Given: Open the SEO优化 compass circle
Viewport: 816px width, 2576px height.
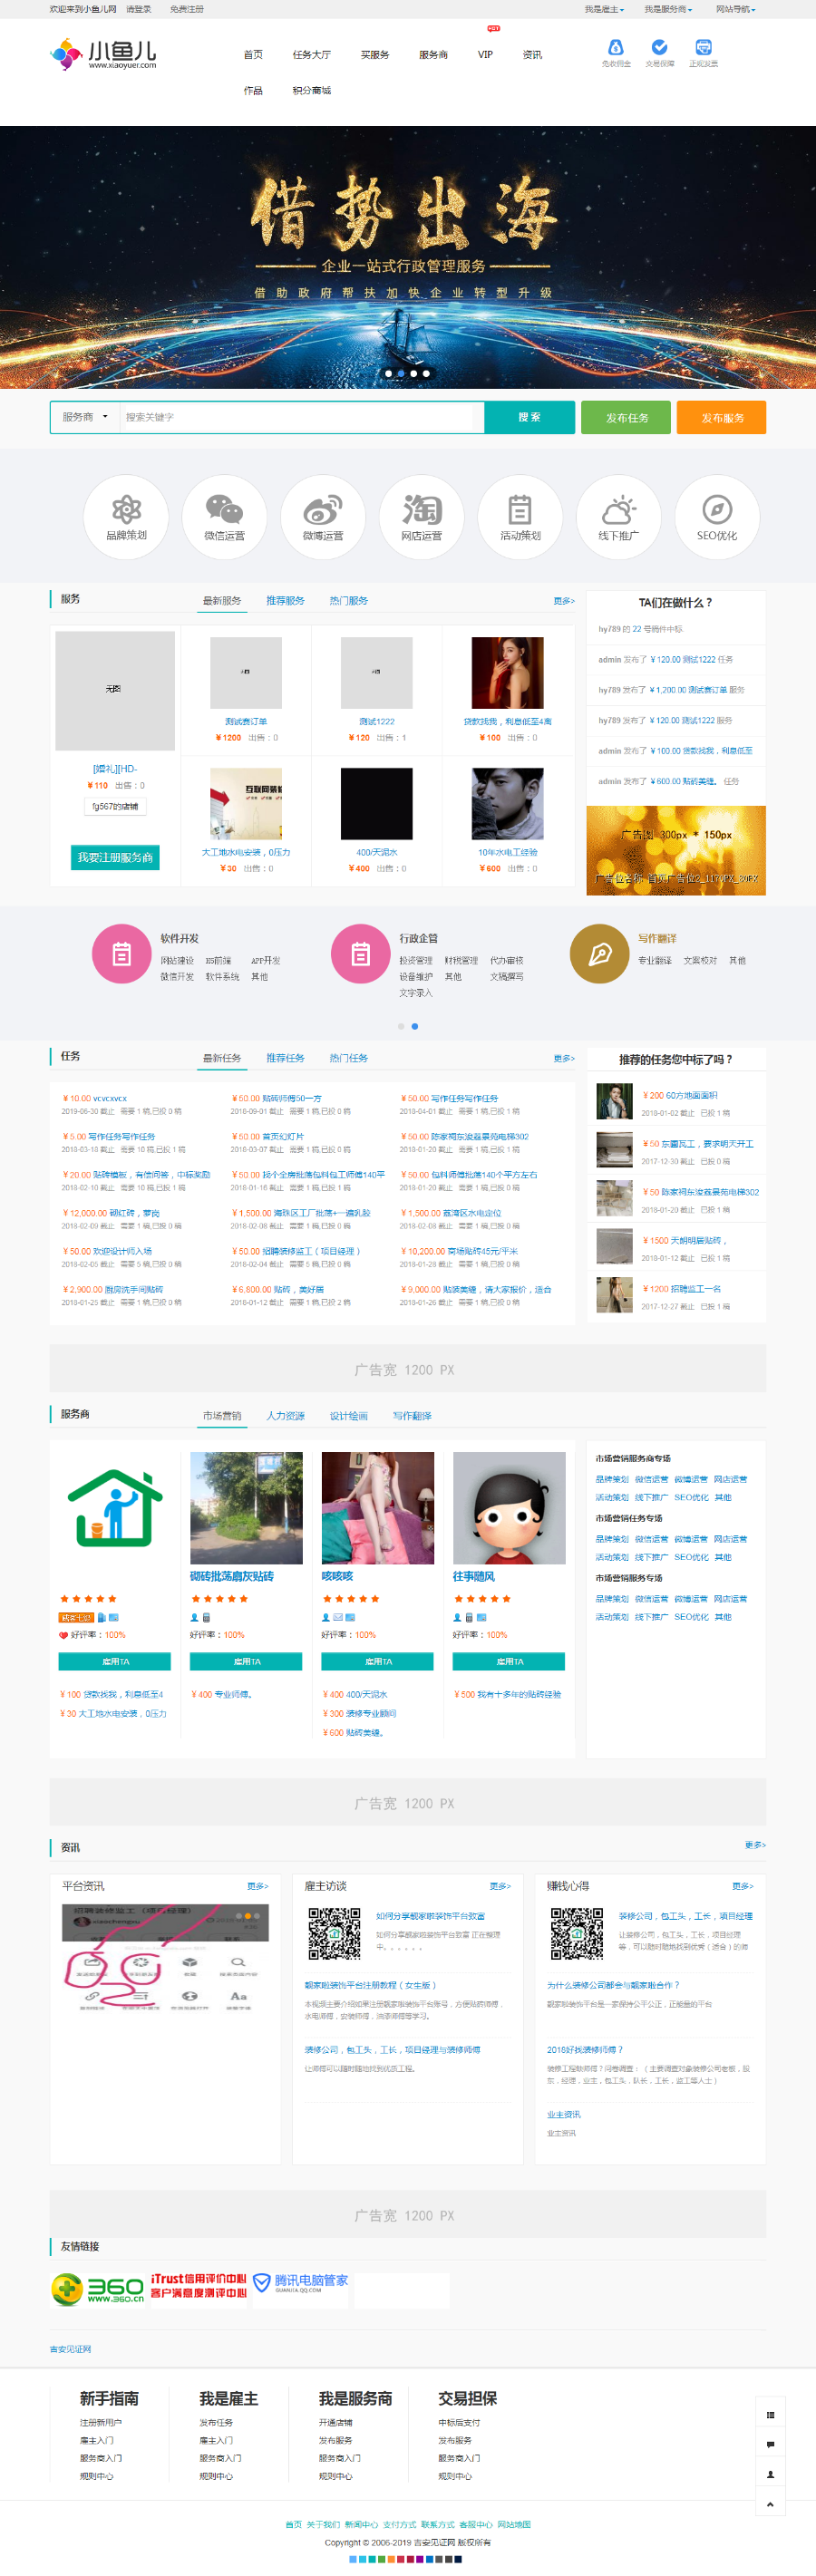Looking at the screenshot, I should (x=717, y=517).
